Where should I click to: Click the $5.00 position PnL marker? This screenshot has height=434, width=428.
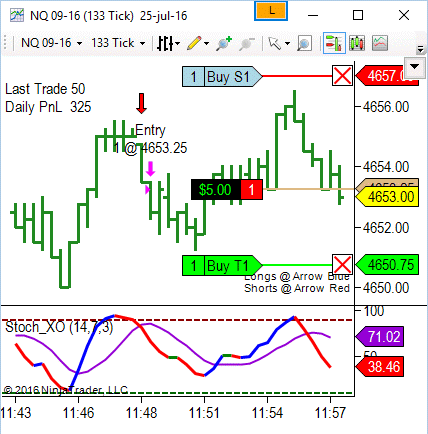click(x=216, y=190)
